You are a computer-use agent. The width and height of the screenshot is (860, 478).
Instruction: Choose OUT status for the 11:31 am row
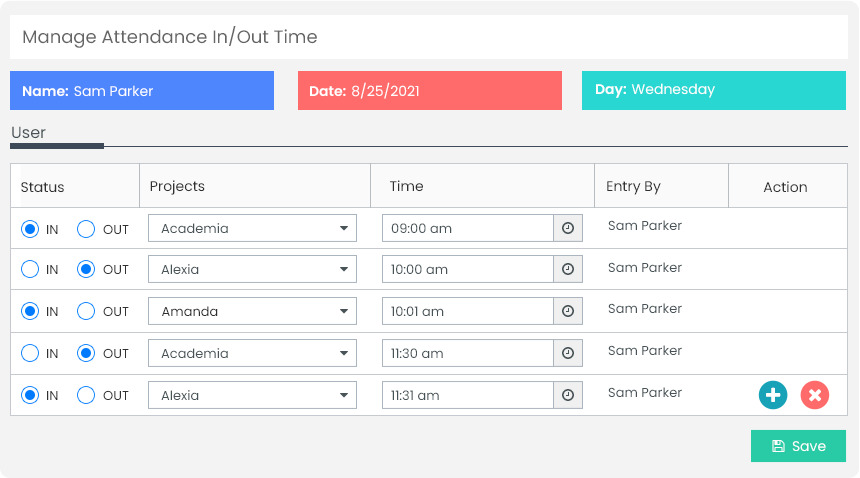pos(87,395)
